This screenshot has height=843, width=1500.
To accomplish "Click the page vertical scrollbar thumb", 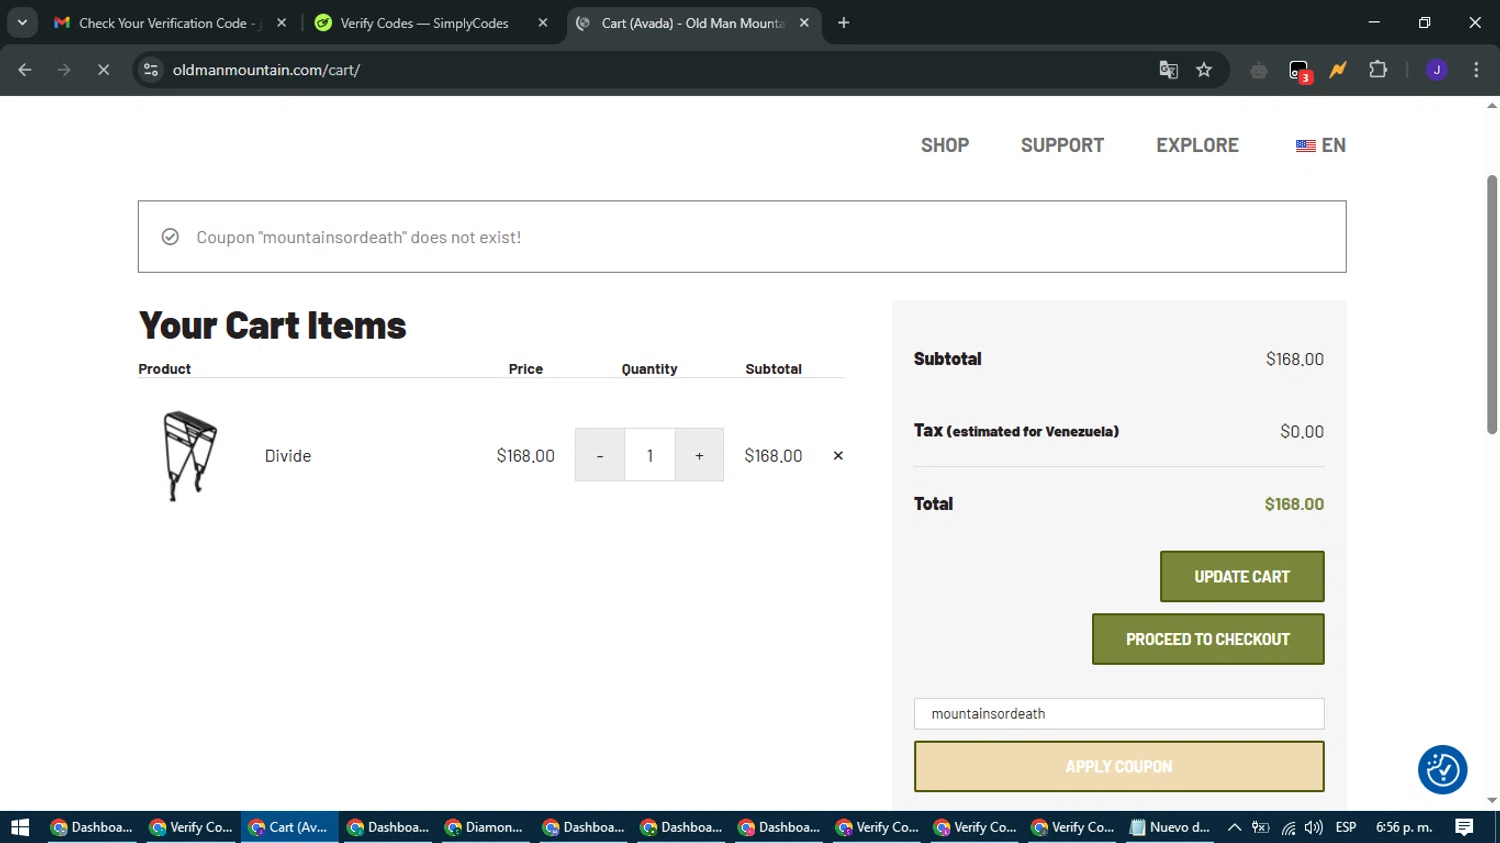I will 1492,305.
